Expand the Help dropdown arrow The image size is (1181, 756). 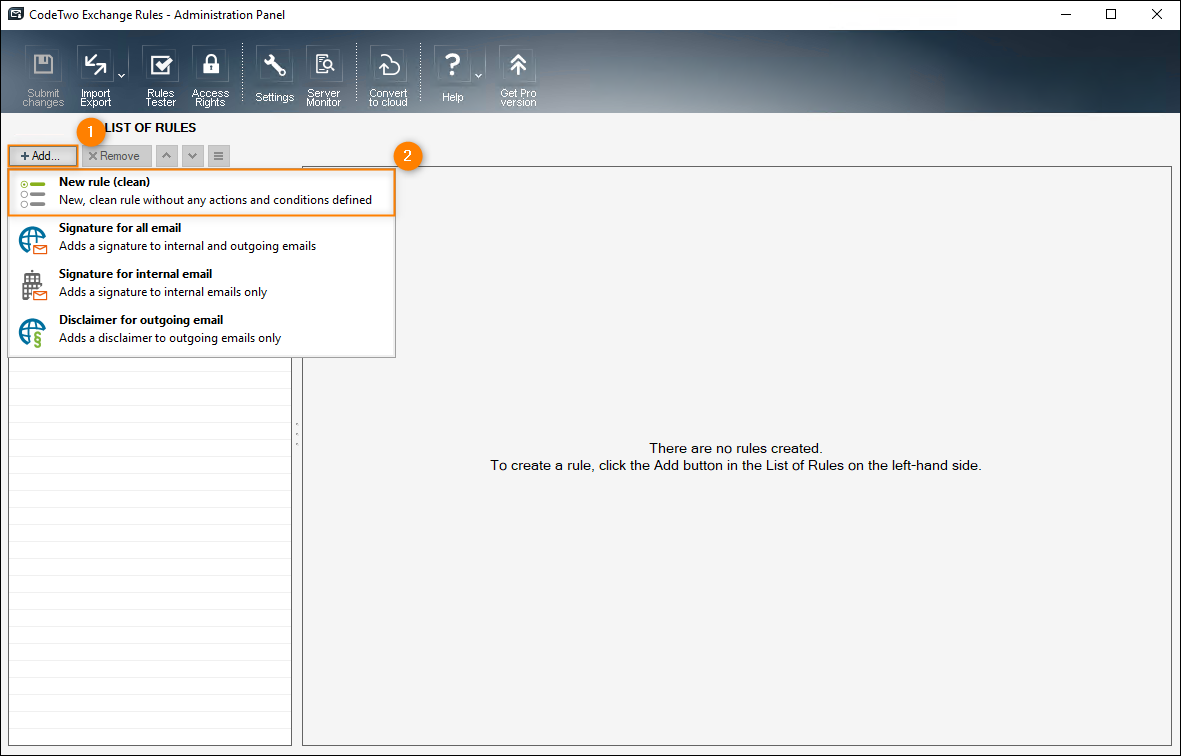[x=478, y=76]
